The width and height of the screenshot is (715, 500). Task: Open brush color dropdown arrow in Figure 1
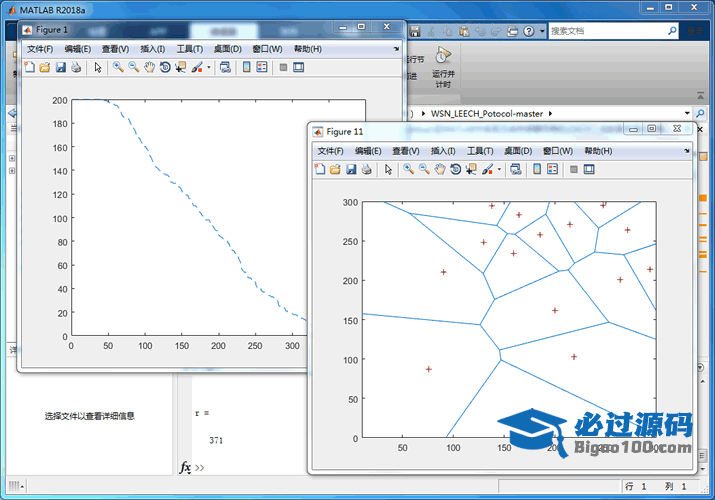point(209,67)
